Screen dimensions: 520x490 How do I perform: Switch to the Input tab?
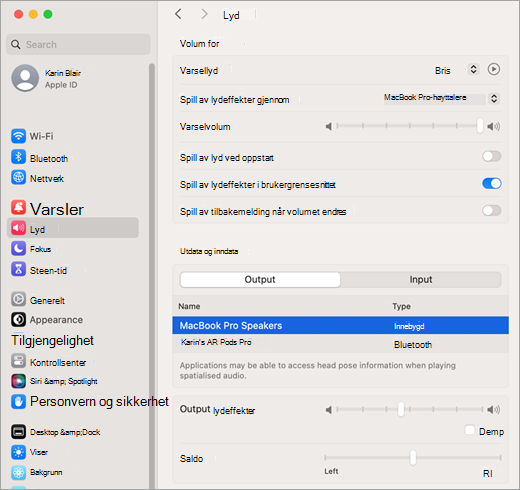421,280
